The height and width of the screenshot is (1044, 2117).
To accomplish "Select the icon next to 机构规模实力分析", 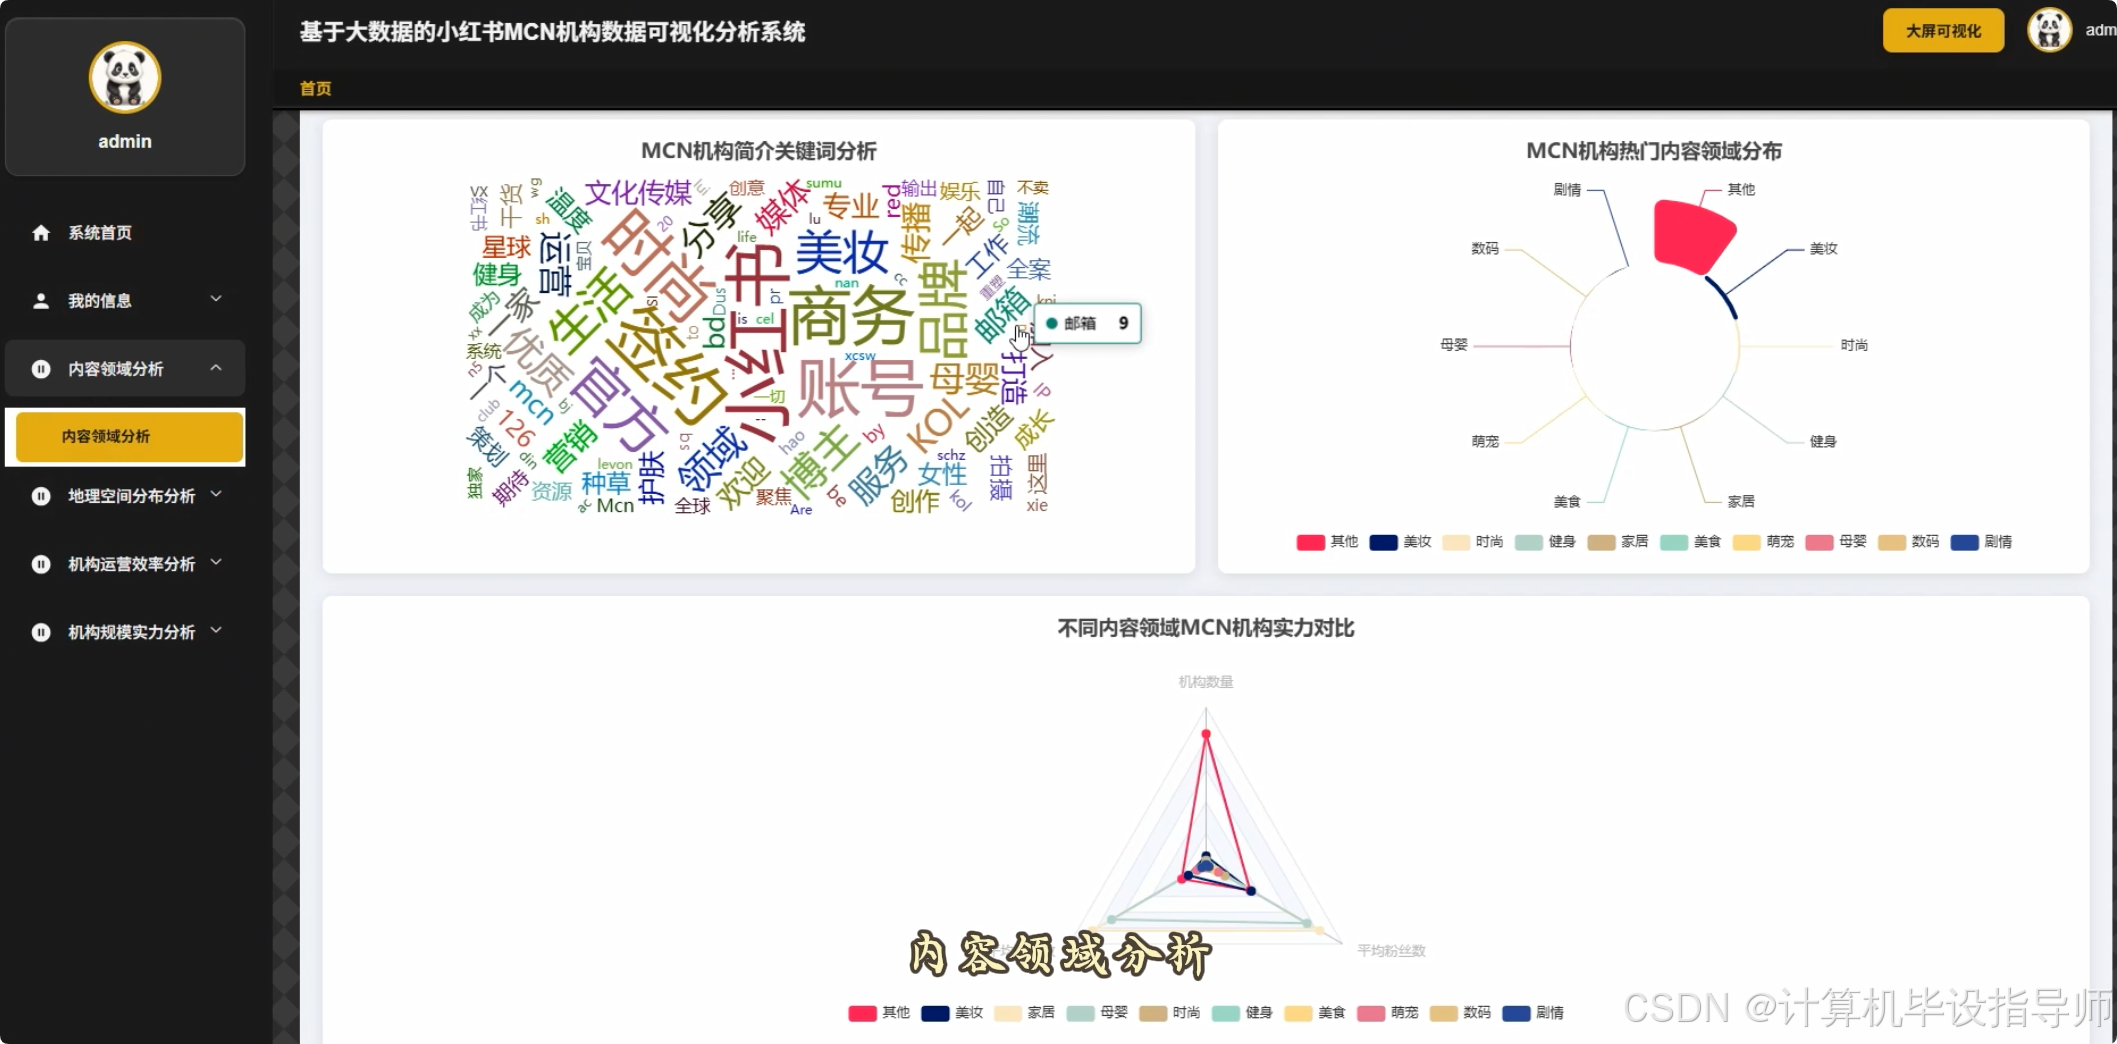I will click(41, 631).
